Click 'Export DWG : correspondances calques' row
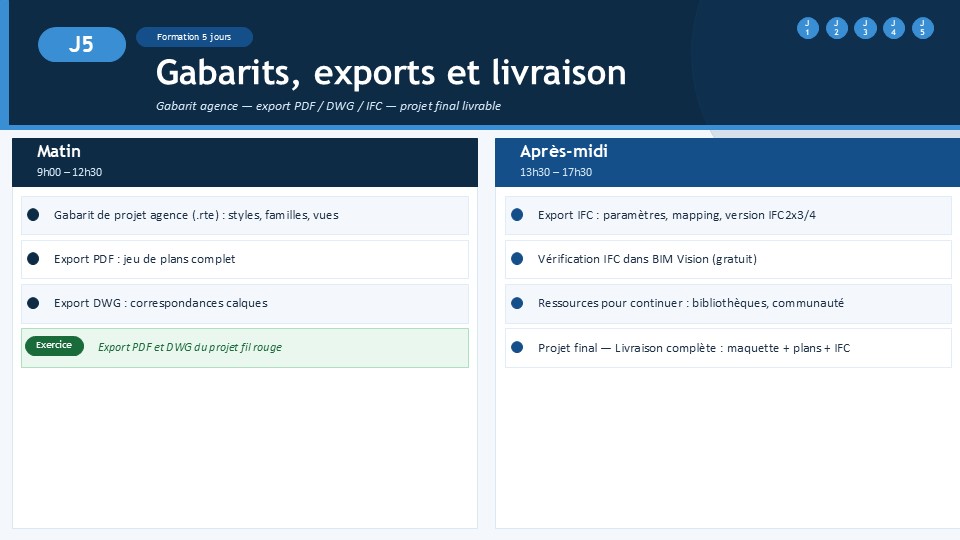960x540 pixels. tap(245, 304)
